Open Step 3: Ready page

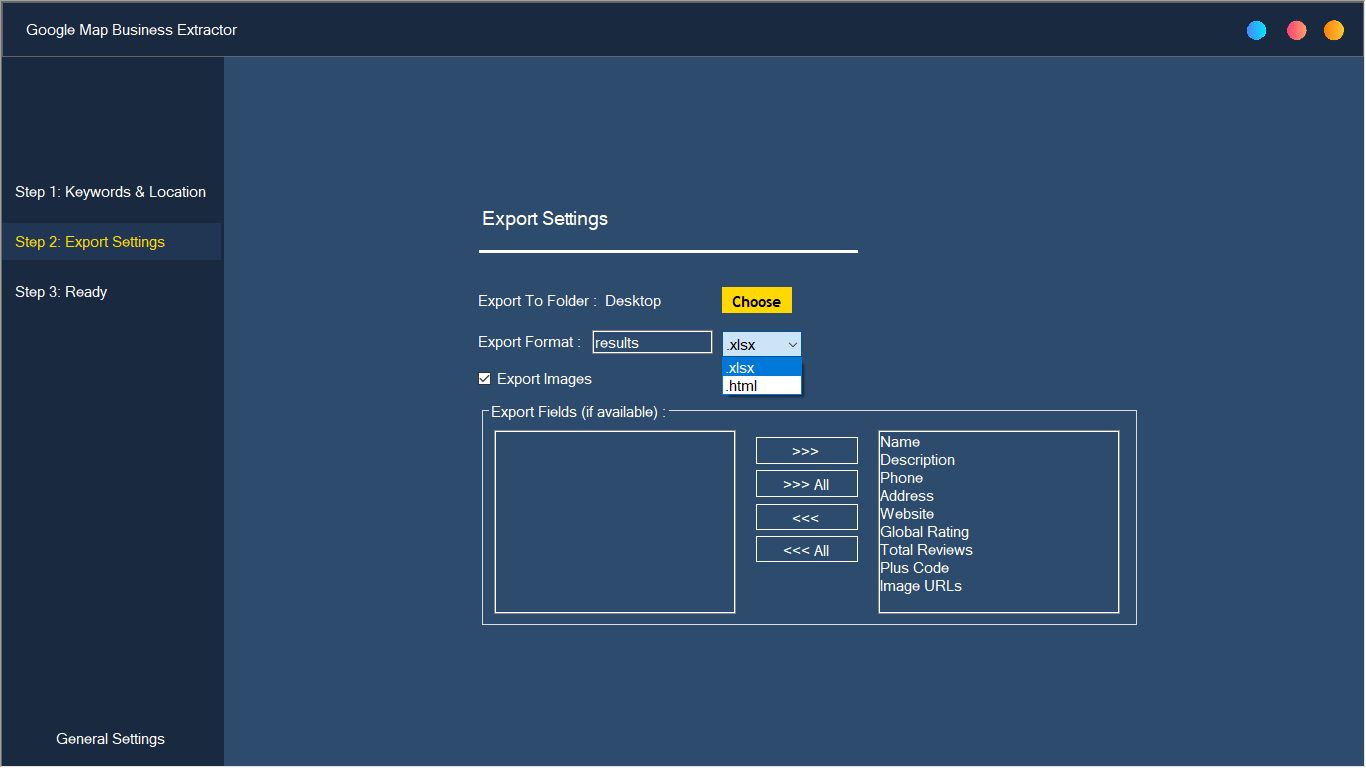click(x=61, y=292)
